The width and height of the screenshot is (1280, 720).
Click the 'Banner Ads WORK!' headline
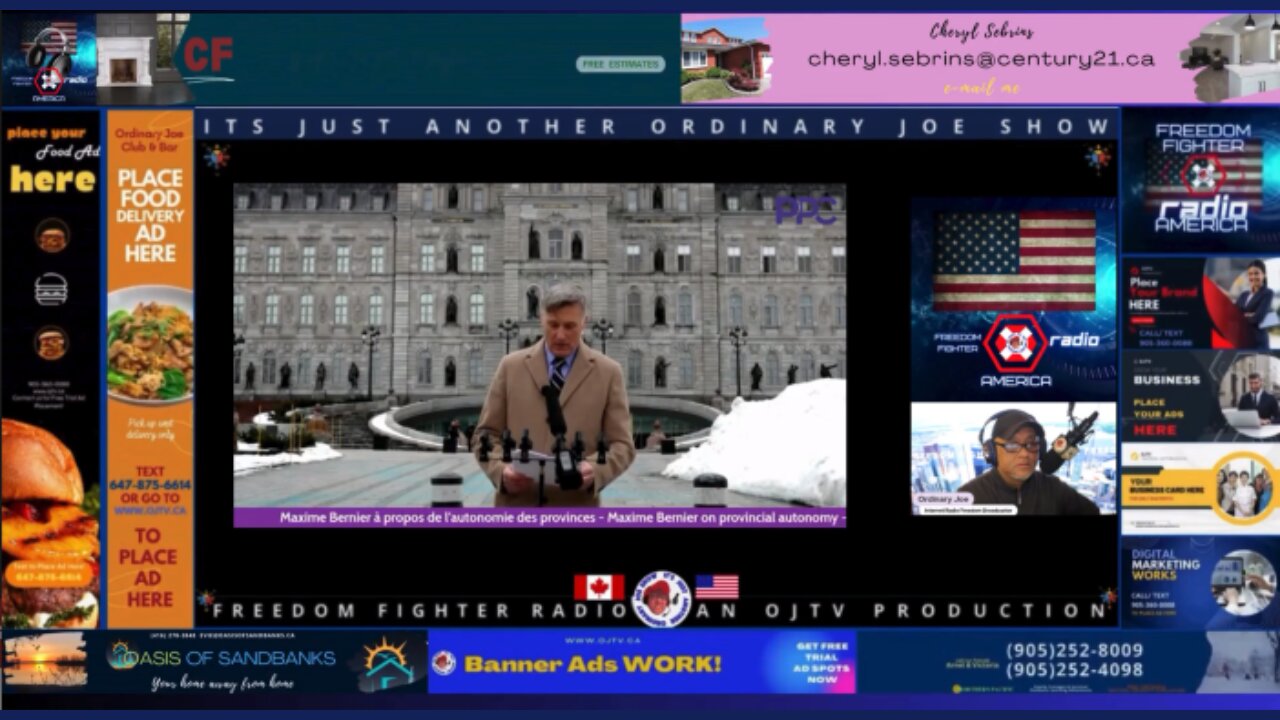592,664
